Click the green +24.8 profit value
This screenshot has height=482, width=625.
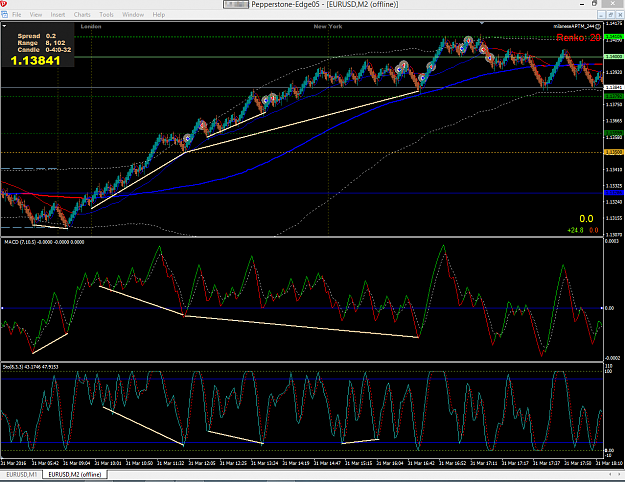coord(575,230)
